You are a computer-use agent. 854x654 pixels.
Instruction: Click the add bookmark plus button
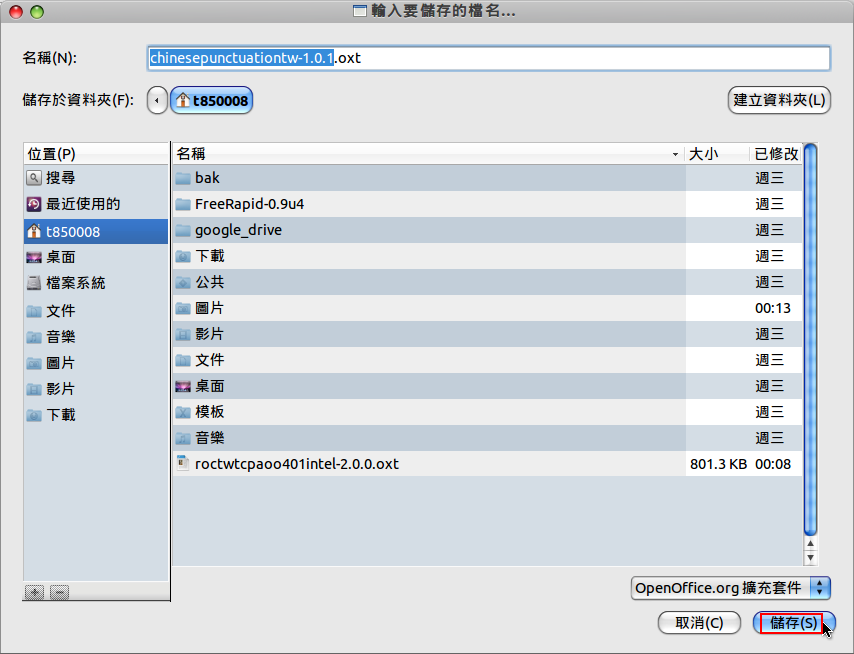[35, 592]
